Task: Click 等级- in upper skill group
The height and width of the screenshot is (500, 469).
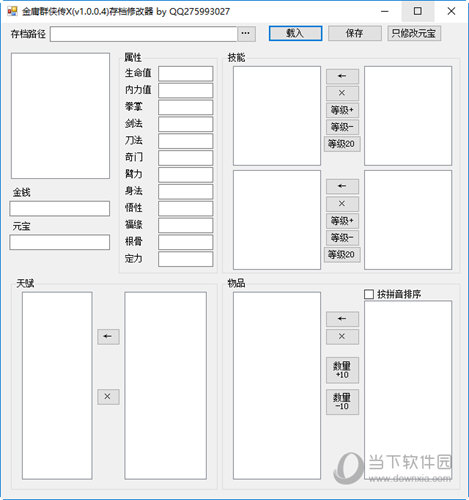Action: [342, 127]
